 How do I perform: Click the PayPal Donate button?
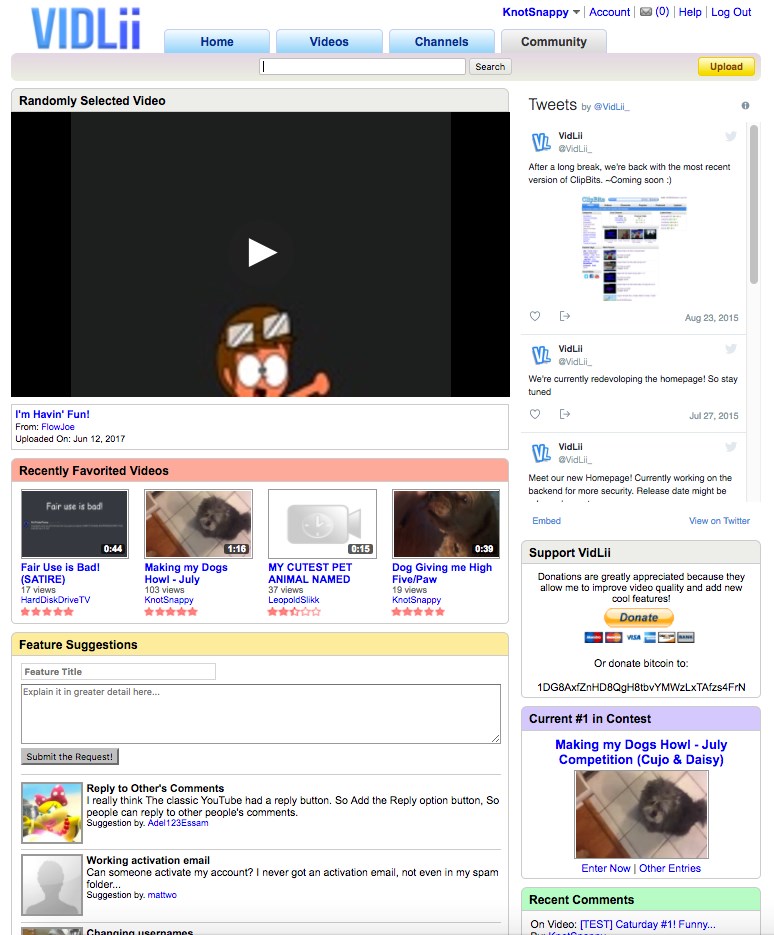pos(639,617)
